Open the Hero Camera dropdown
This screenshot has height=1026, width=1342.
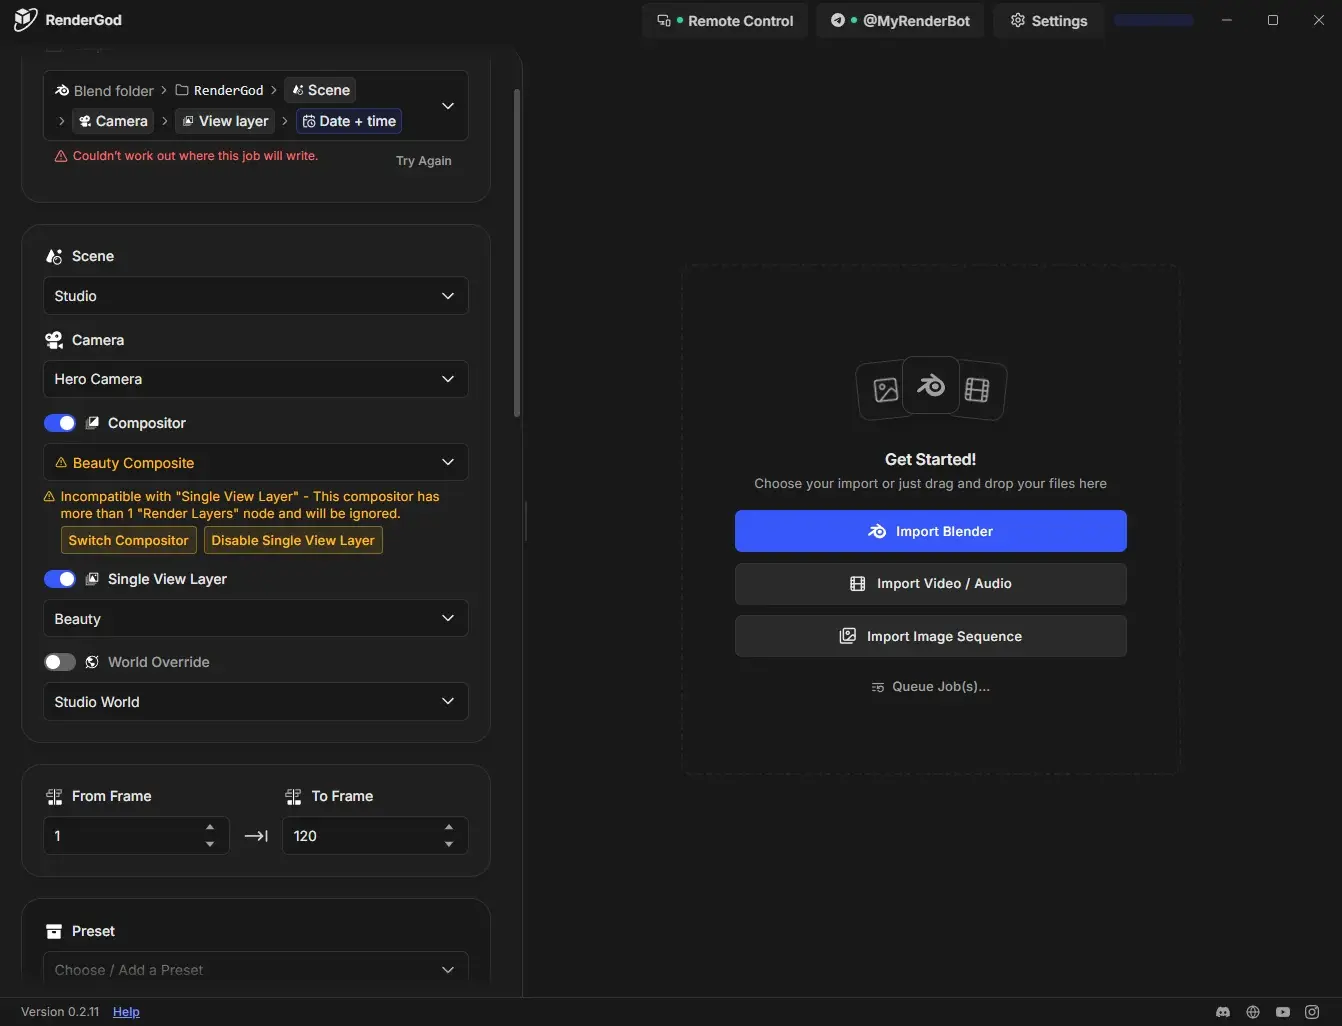[x=256, y=379]
